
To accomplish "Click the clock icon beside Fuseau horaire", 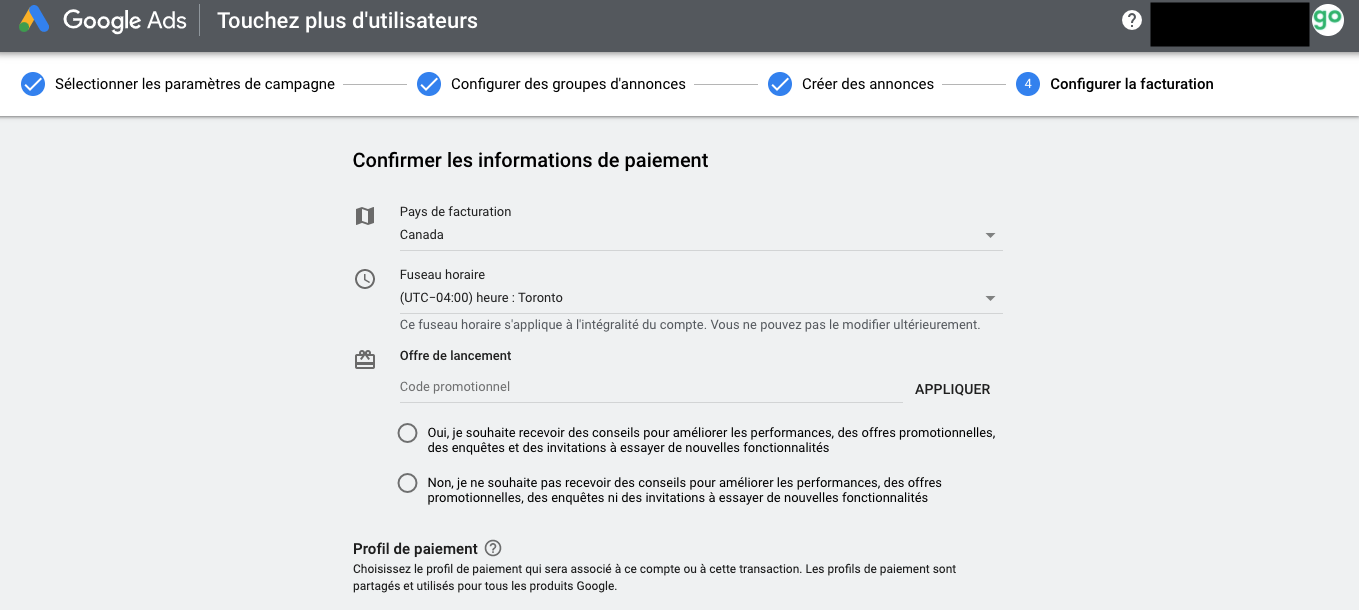I will point(365,279).
